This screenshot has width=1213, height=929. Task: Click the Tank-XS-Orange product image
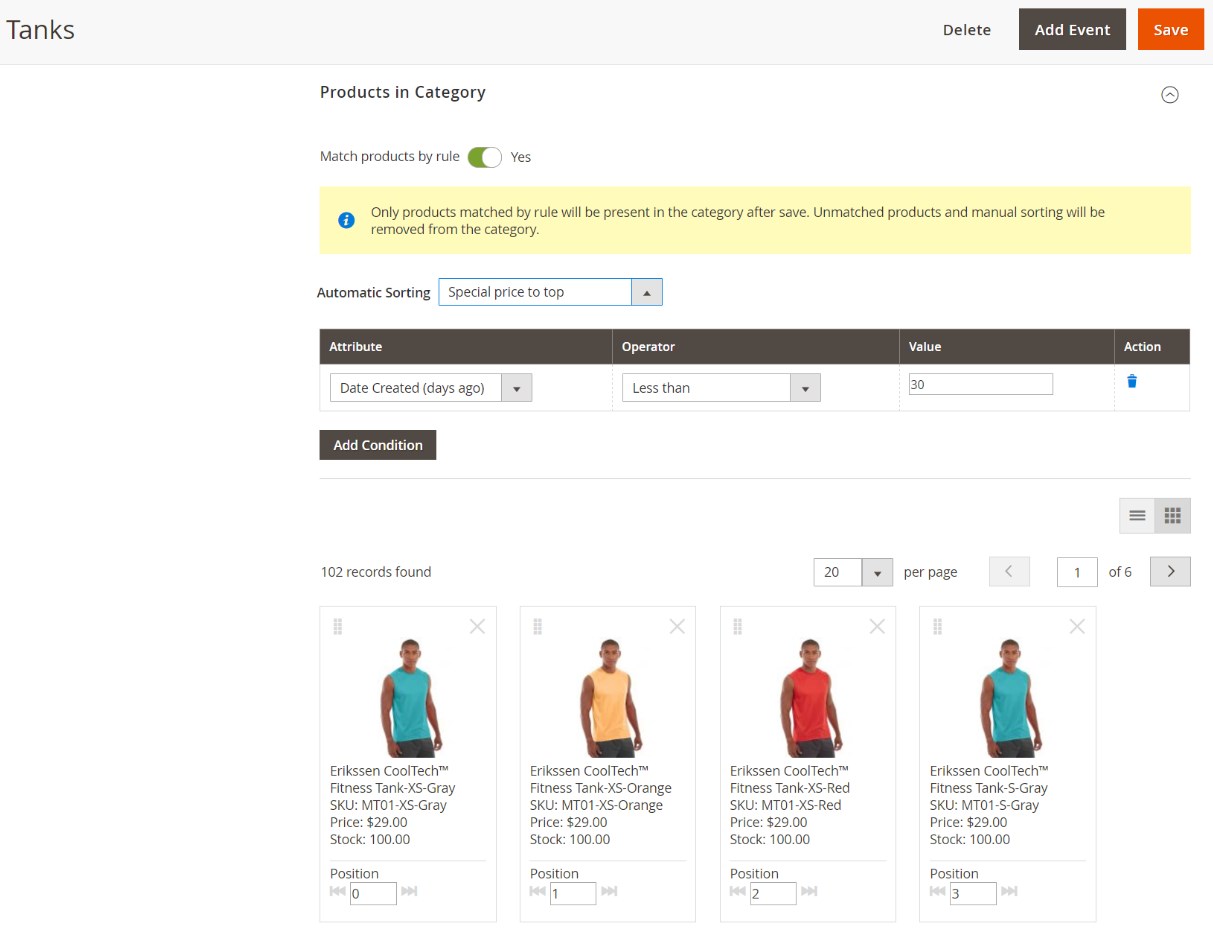[x=608, y=698]
